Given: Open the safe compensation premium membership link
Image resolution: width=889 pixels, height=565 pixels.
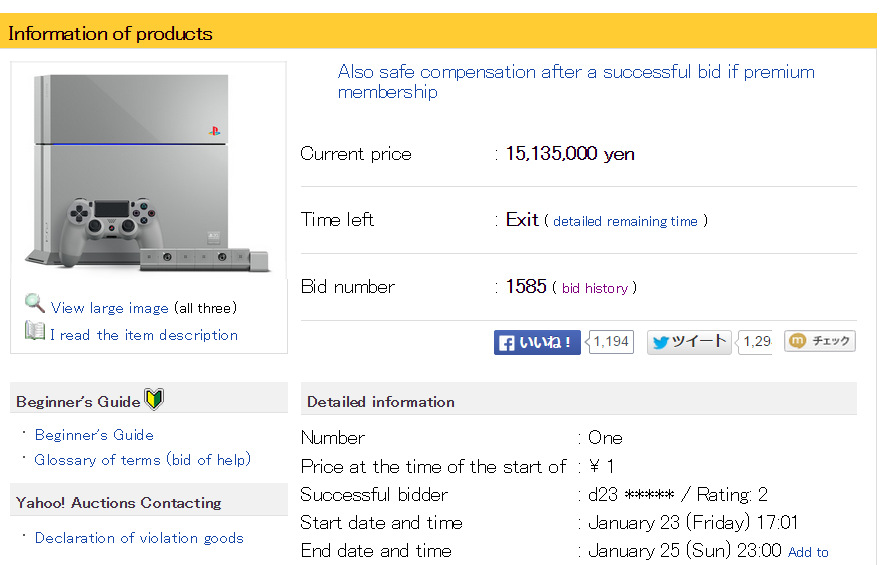Looking at the screenshot, I should [x=575, y=82].
